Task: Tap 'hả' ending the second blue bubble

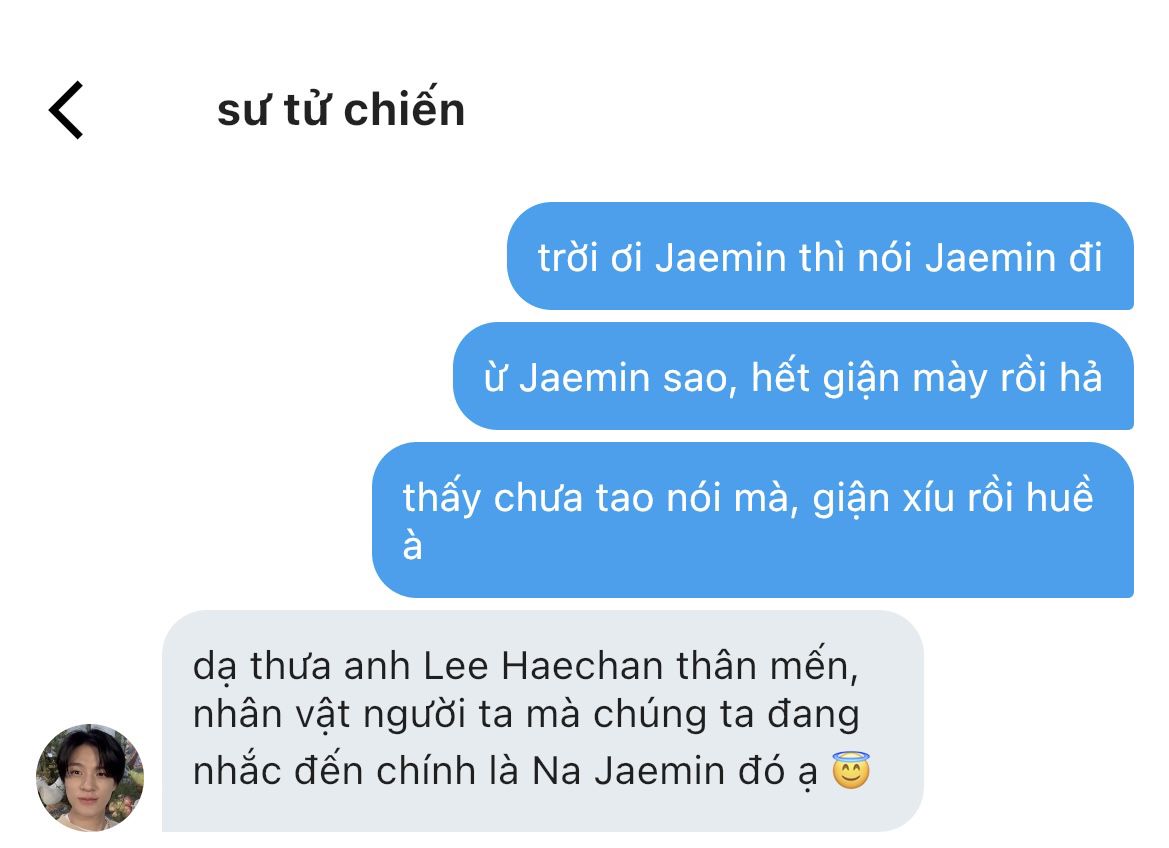Action: (1080, 376)
